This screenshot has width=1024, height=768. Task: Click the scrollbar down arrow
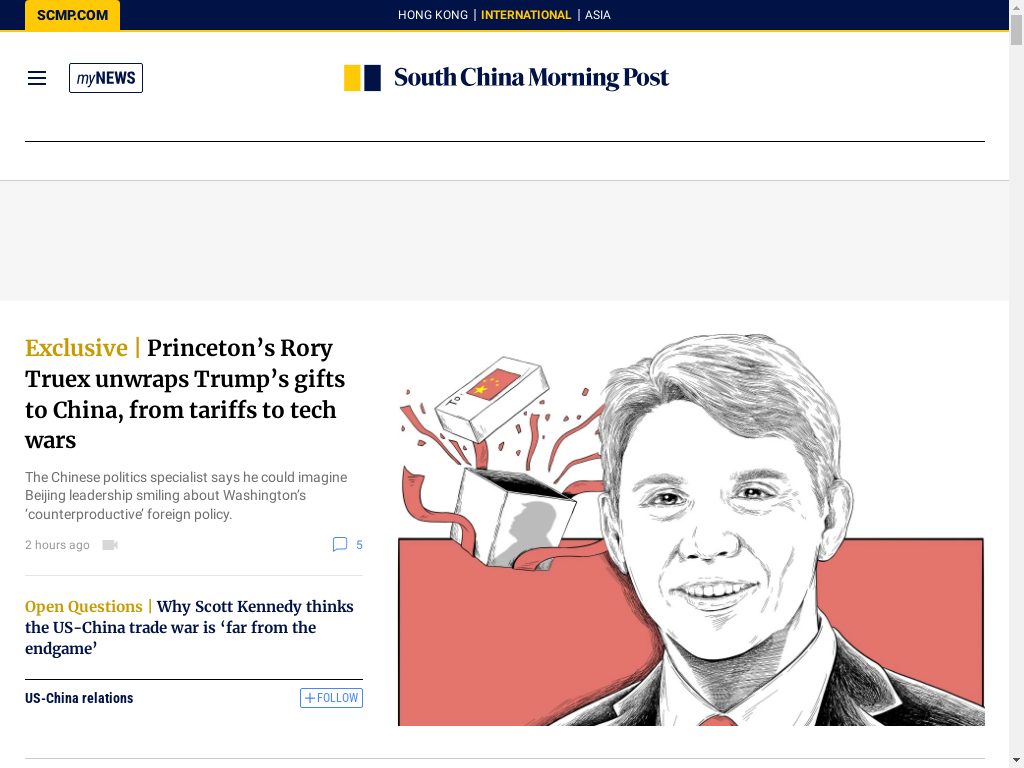pos(1016,761)
